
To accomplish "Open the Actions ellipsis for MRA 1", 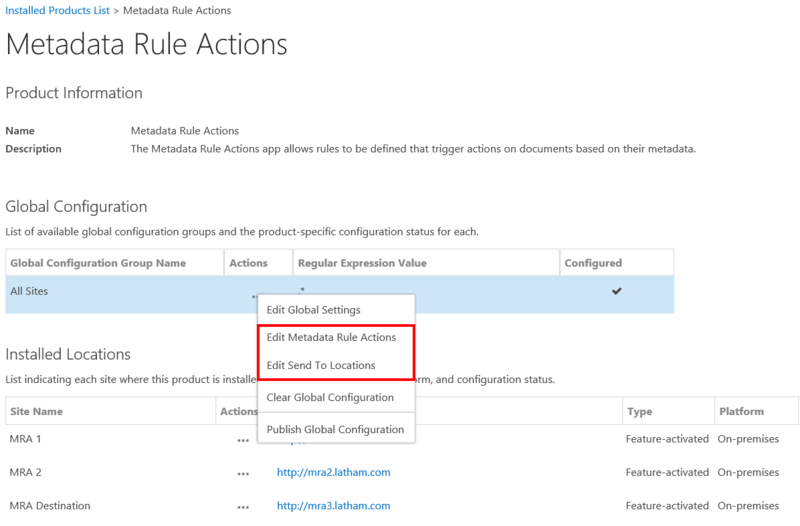I will pos(243,440).
